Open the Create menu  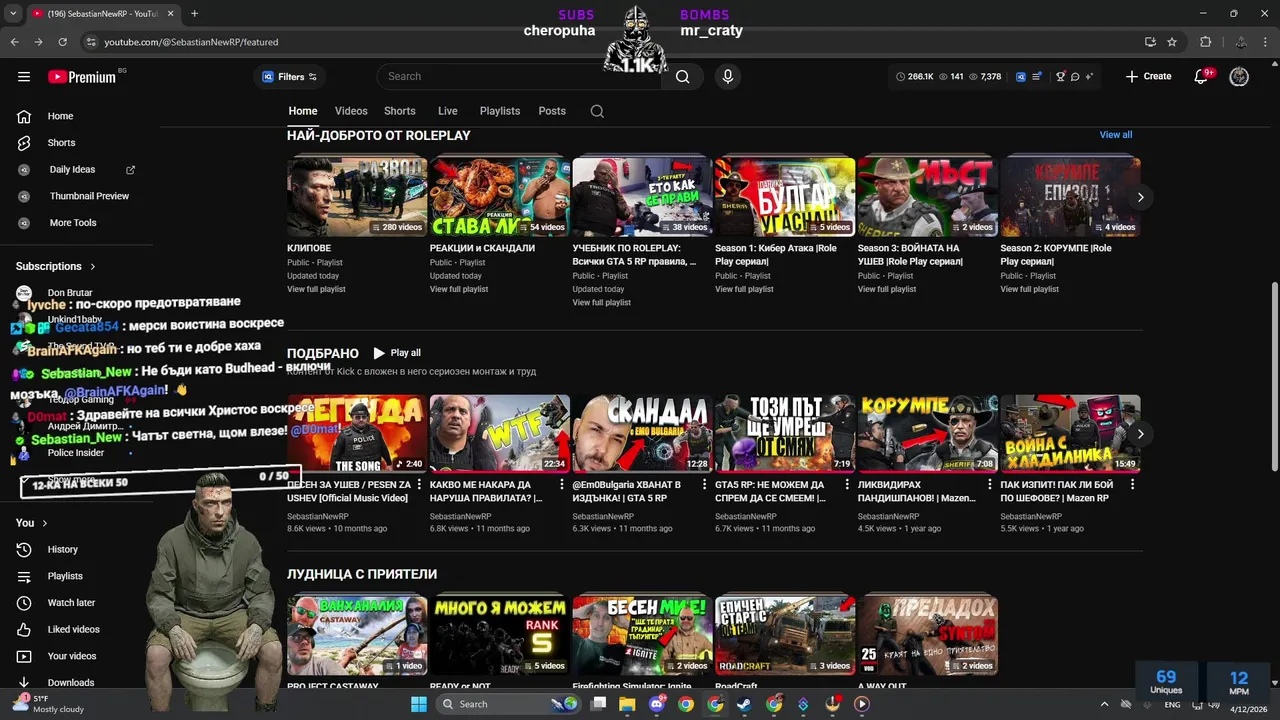pos(1148,76)
